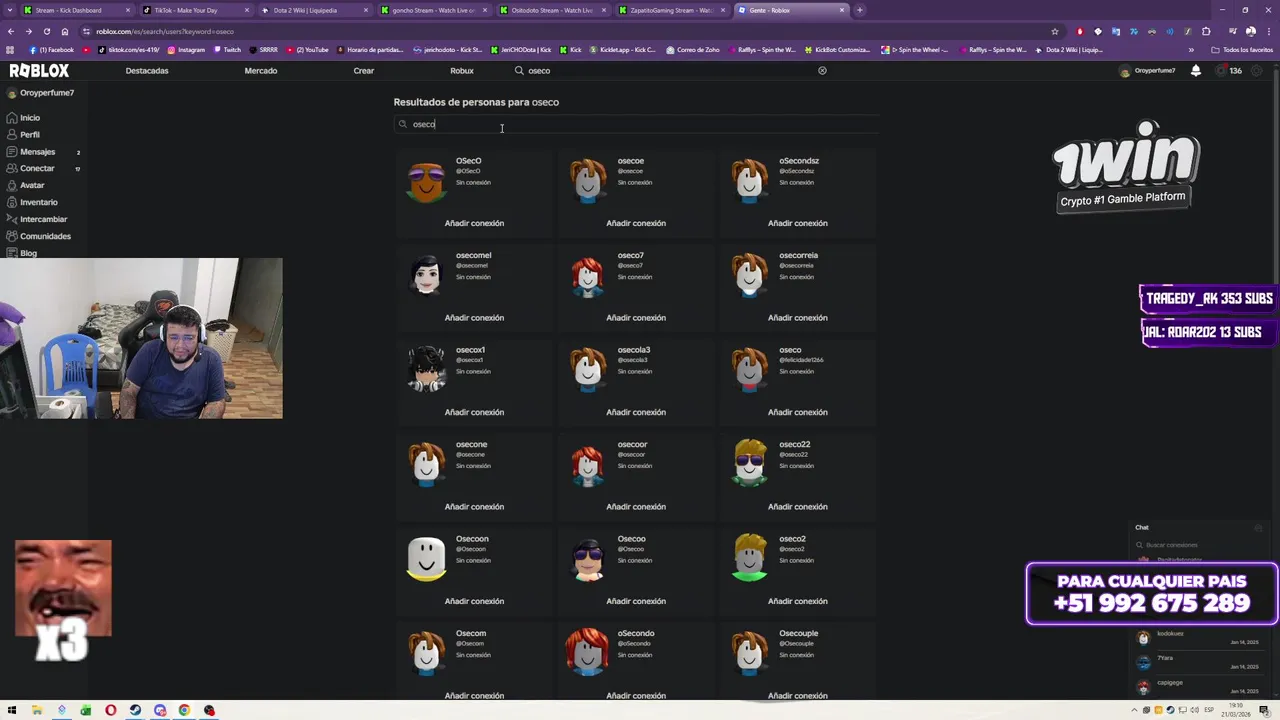Open the Mensajes sidebar icon
1280x720 pixels.
tap(12, 152)
